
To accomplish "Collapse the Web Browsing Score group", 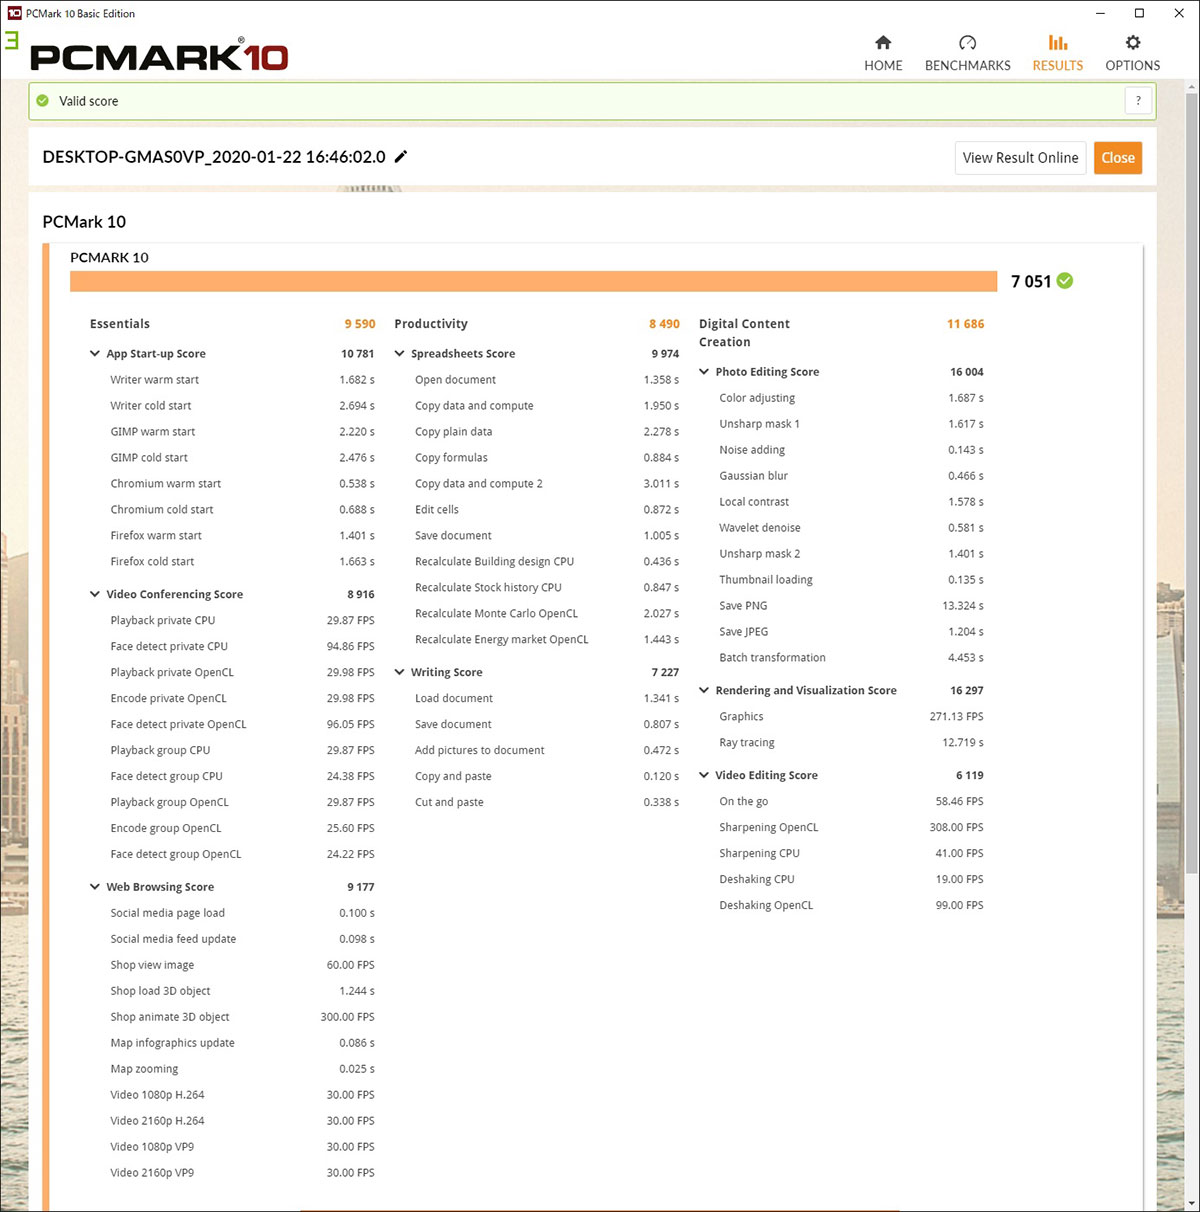I will click(x=95, y=887).
